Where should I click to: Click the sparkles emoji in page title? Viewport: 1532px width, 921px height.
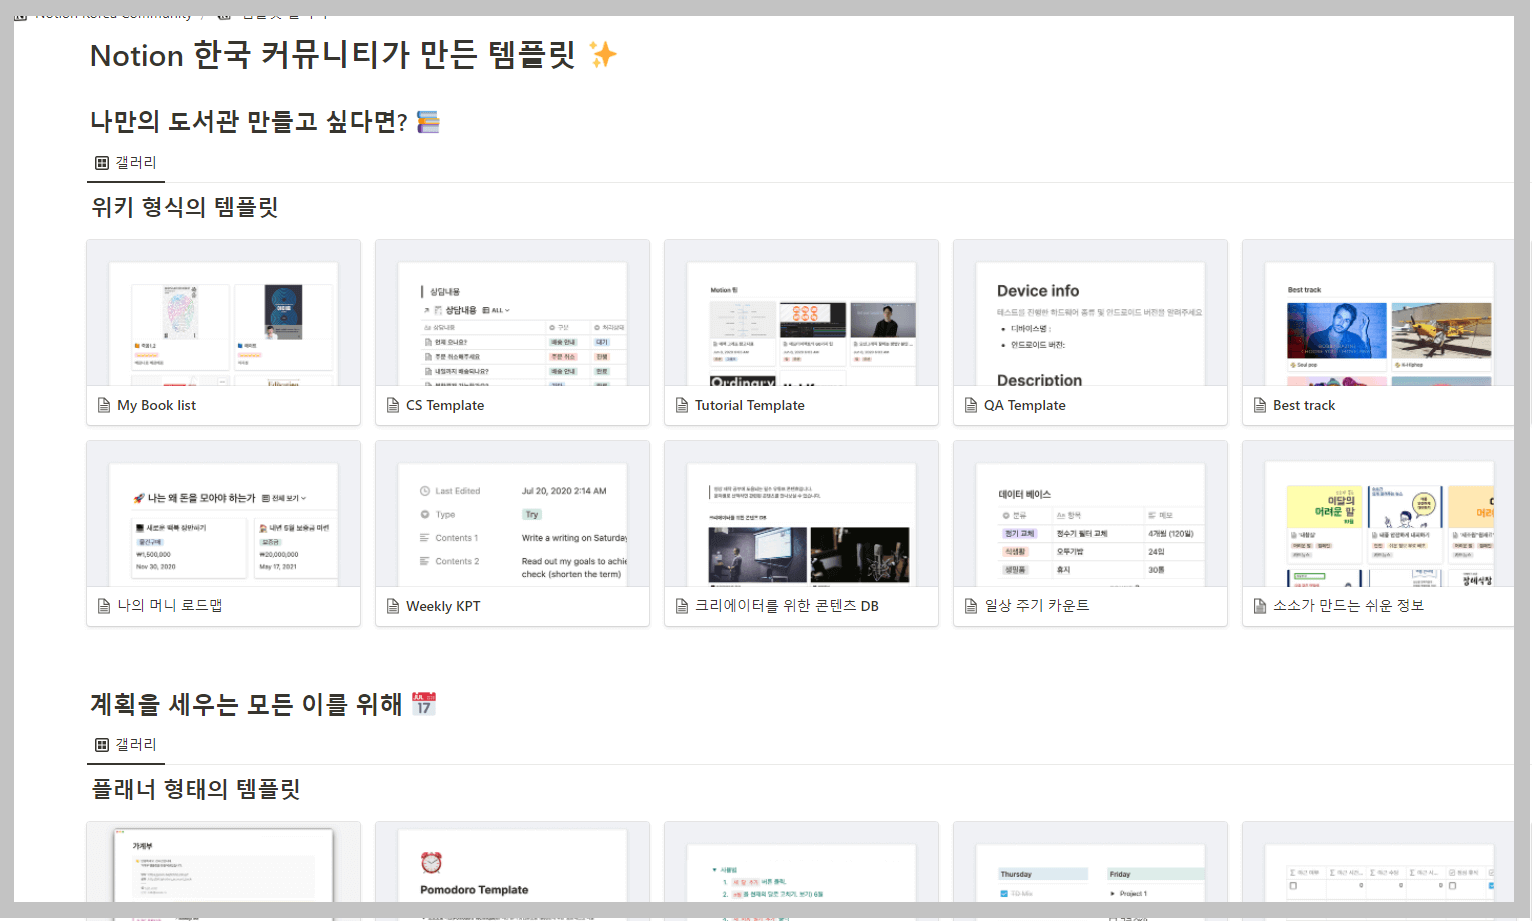(x=603, y=54)
